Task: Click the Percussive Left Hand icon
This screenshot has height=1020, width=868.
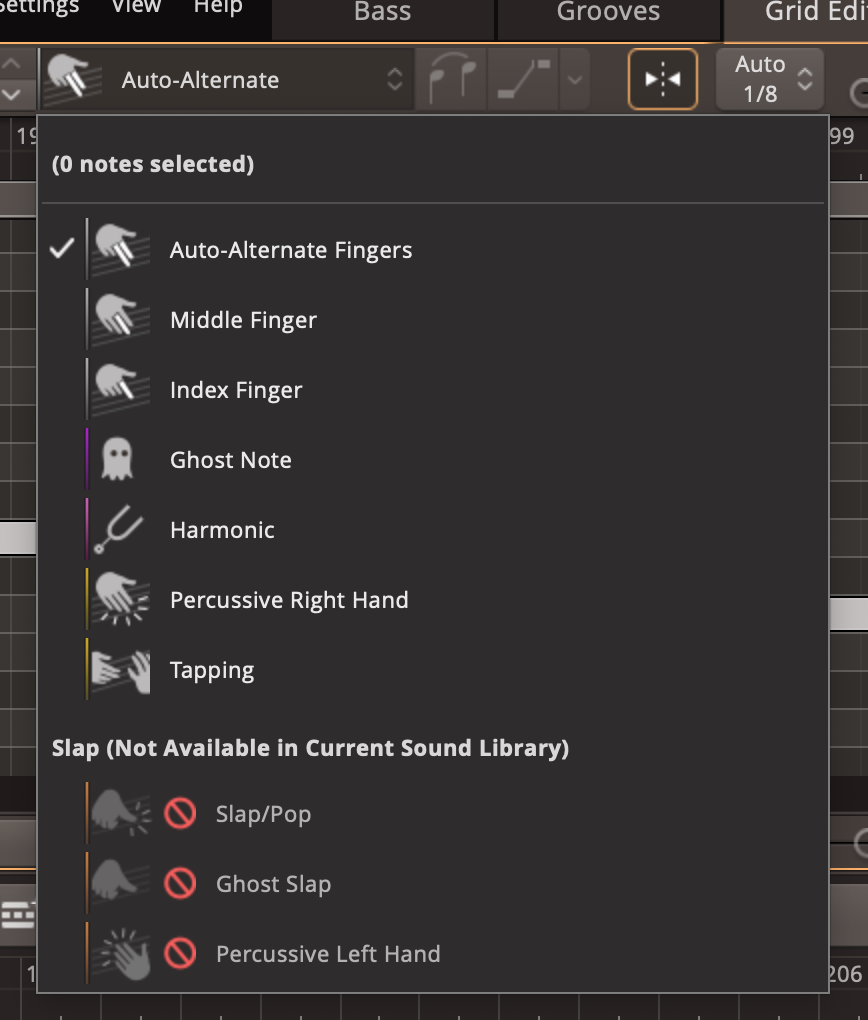Action: click(x=120, y=954)
